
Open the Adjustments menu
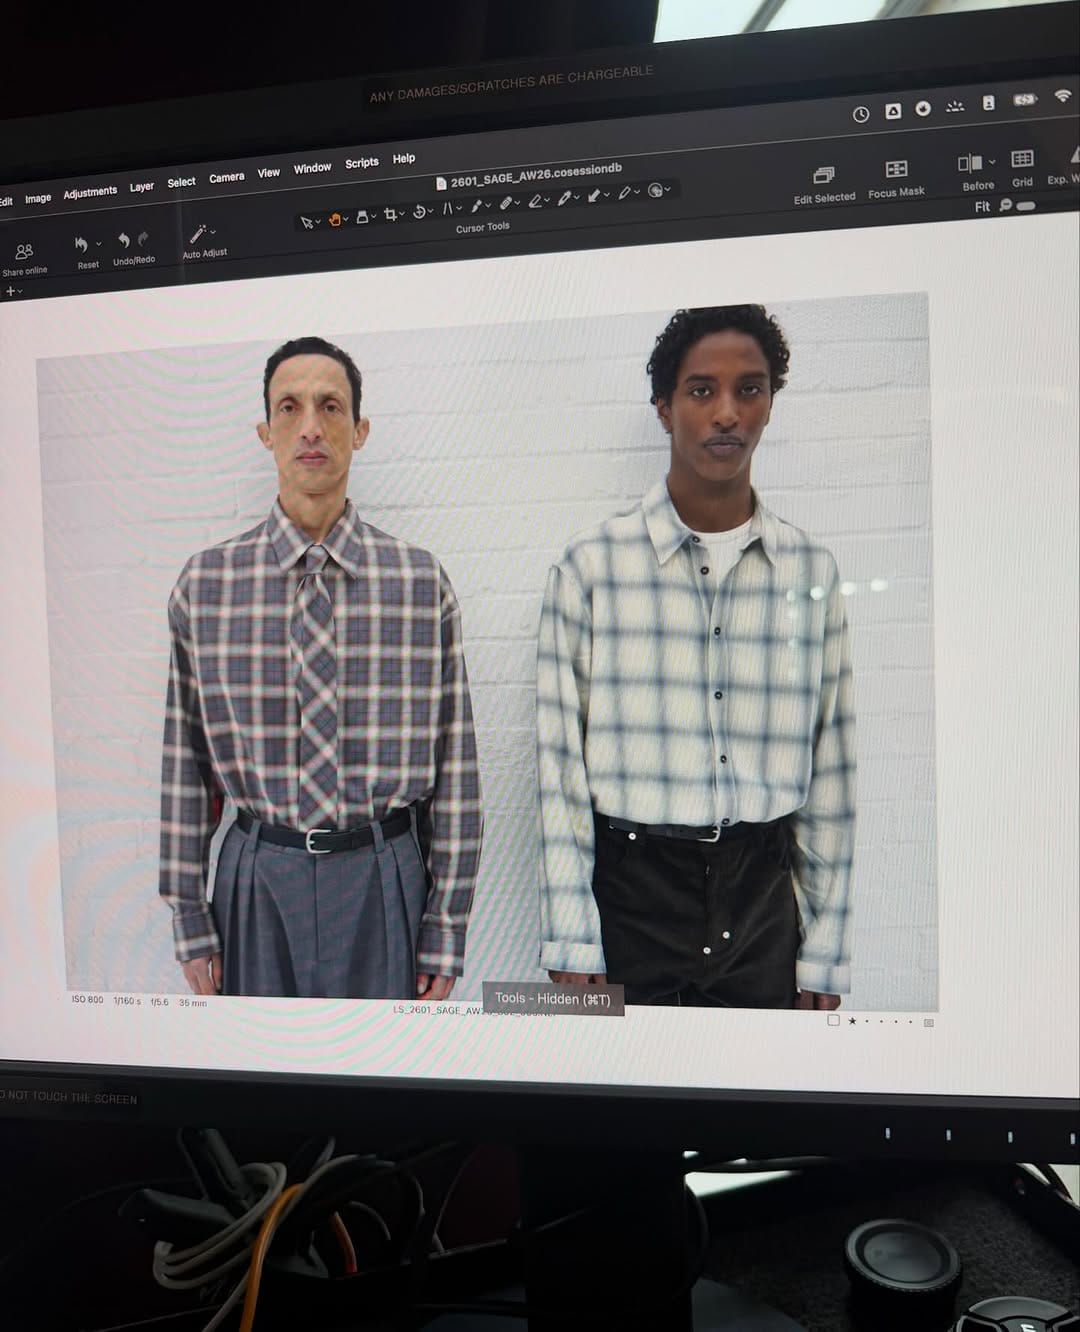coord(90,192)
